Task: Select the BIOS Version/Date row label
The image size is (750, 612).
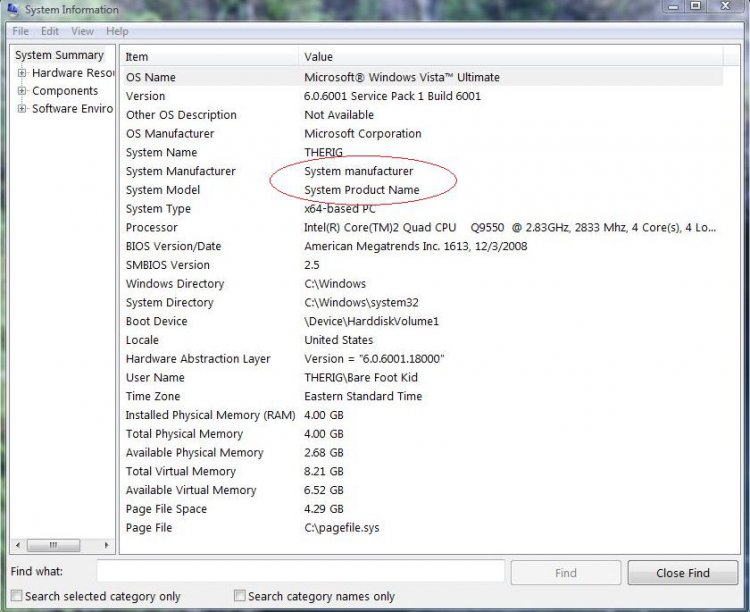Action: [173, 246]
